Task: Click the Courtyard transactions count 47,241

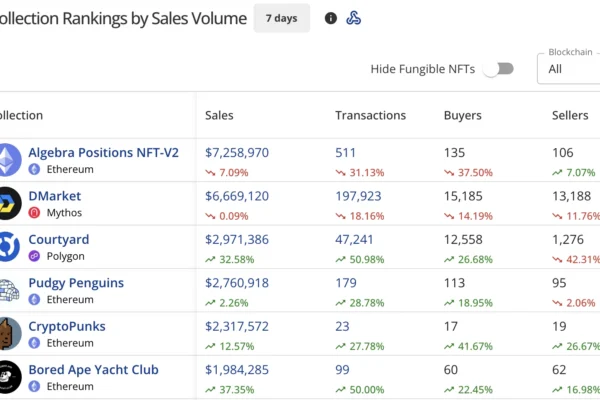Action: tap(356, 240)
